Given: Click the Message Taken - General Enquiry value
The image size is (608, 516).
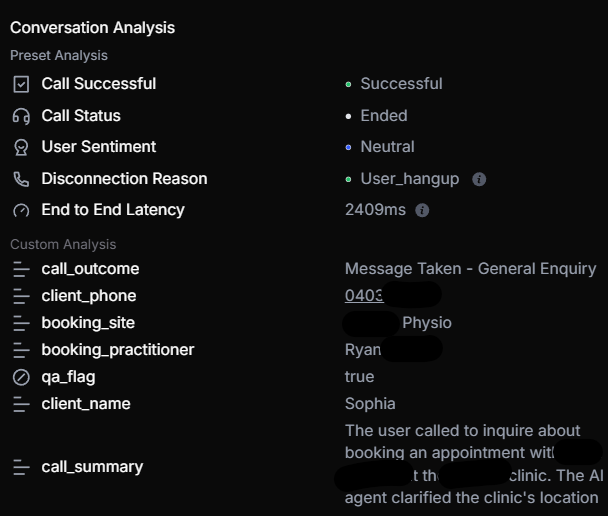Looking at the screenshot, I should pyautogui.click(x=470, y=269).
